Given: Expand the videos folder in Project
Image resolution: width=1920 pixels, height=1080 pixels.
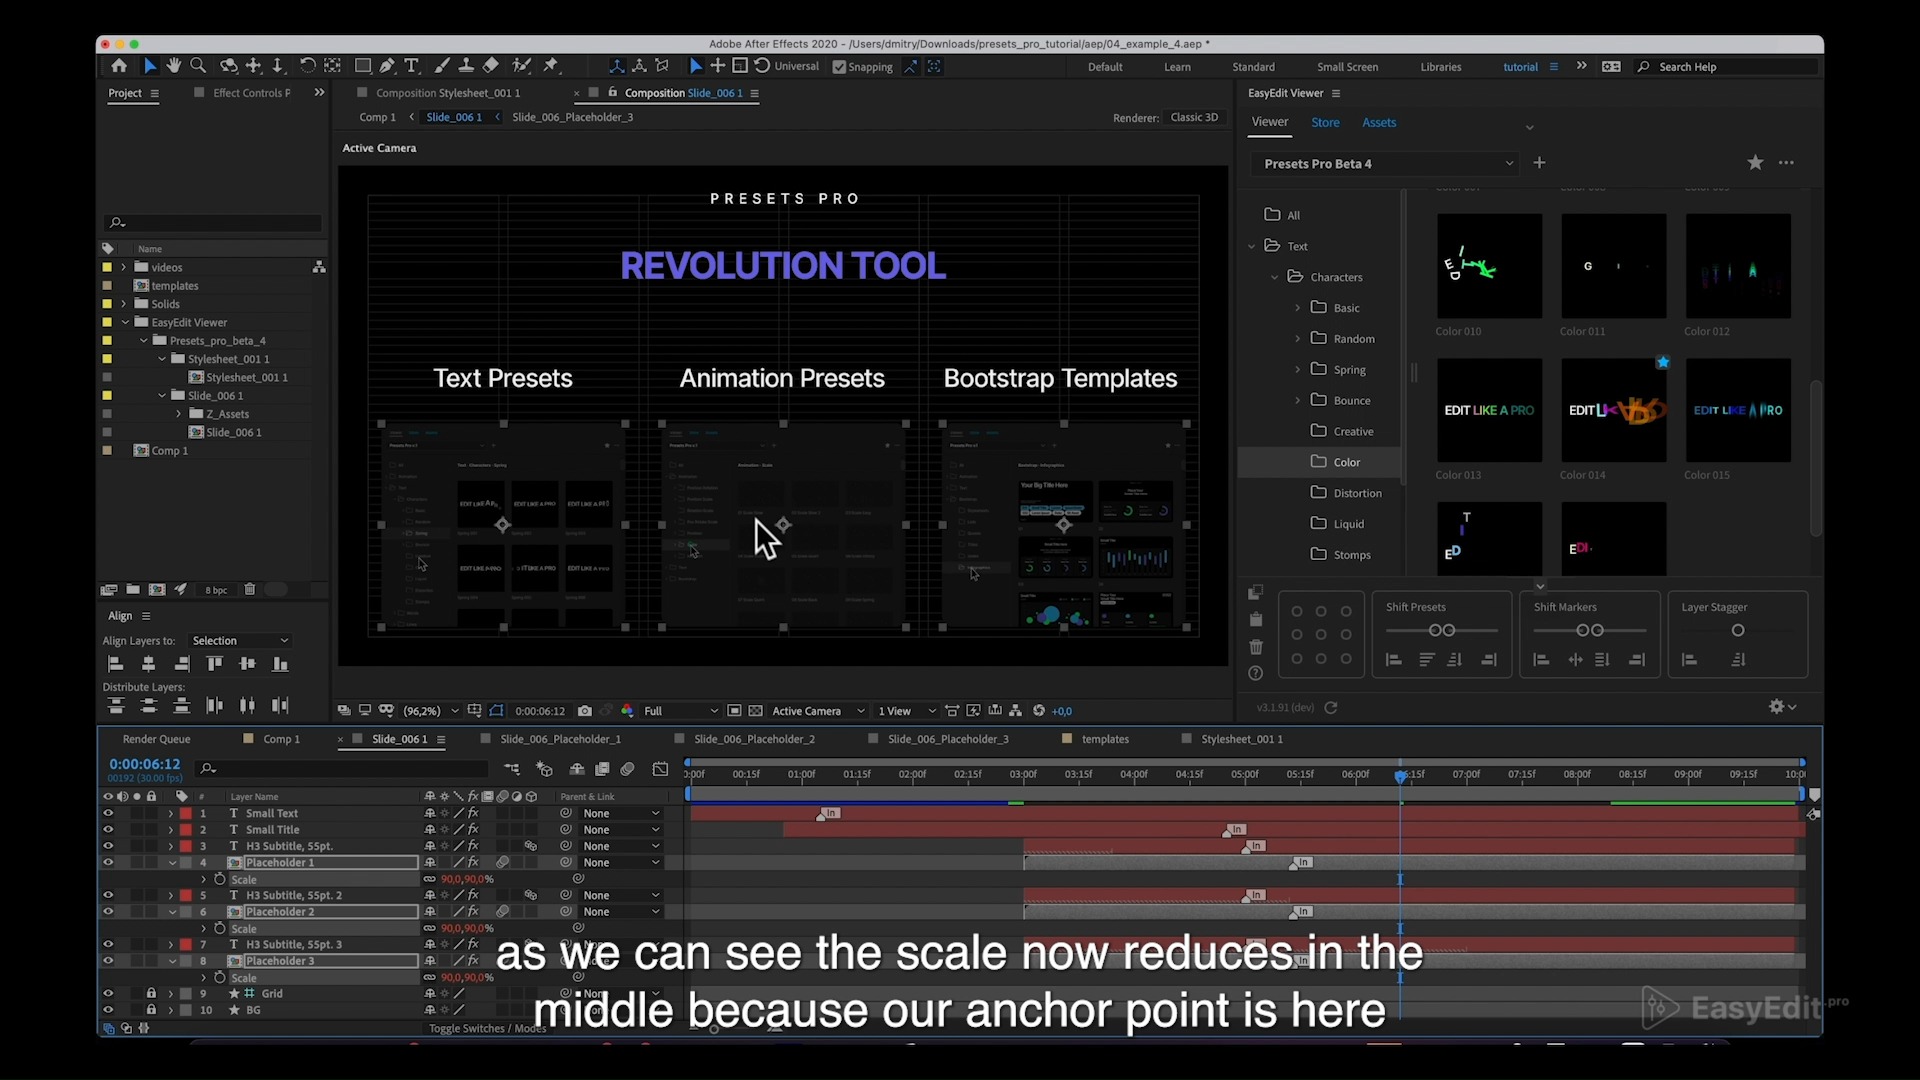Looking at the screenshot, I should (x=123, y=267).
